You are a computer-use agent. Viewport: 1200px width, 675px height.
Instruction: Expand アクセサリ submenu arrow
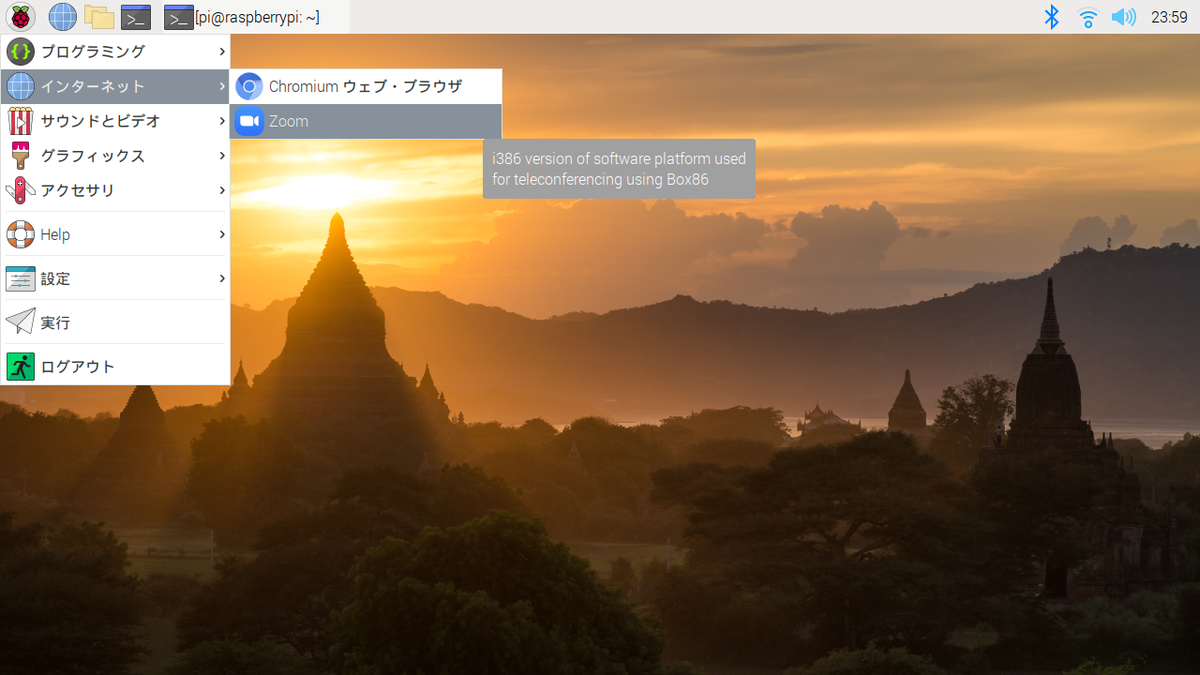pos(222,190)
